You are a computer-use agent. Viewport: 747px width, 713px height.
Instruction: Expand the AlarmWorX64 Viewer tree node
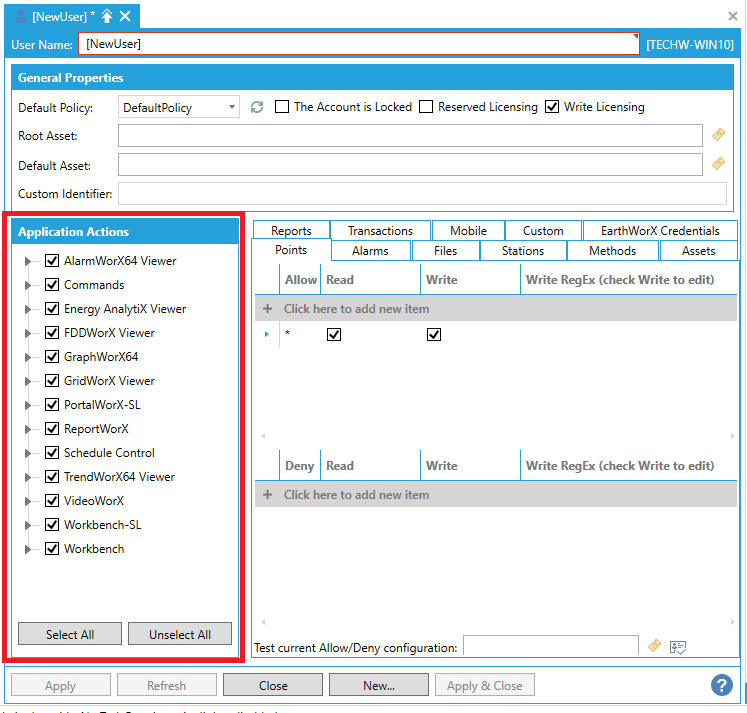tap(28, 261)
